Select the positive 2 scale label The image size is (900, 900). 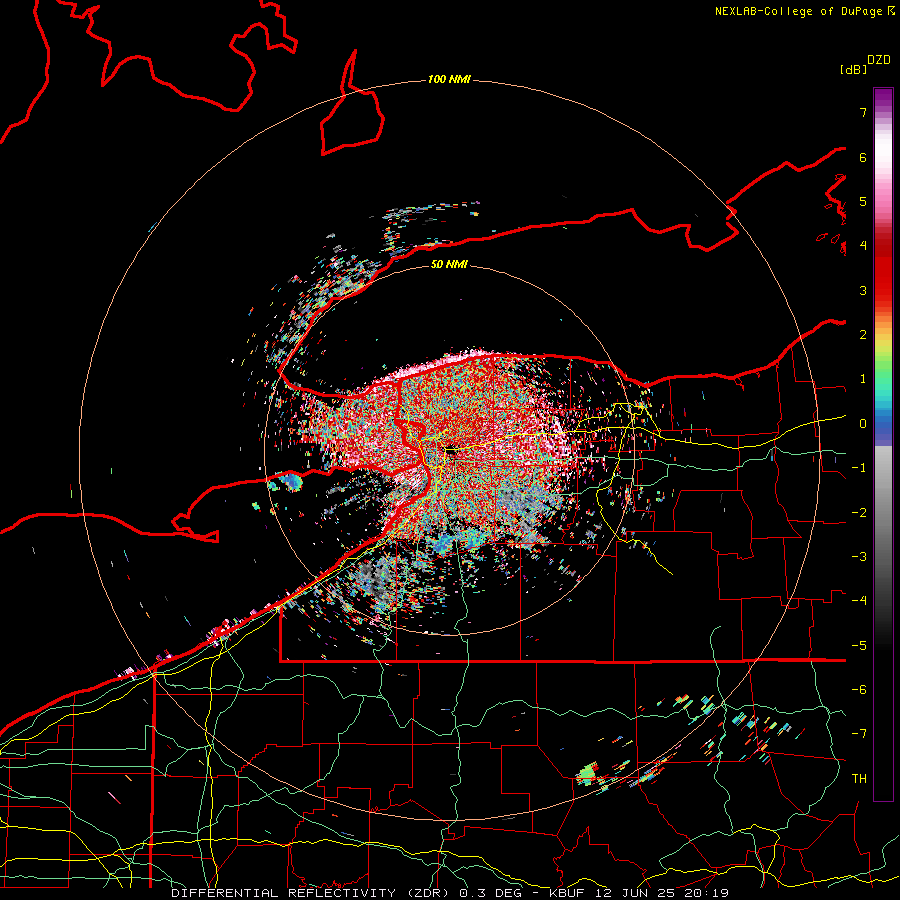point(863,335)
